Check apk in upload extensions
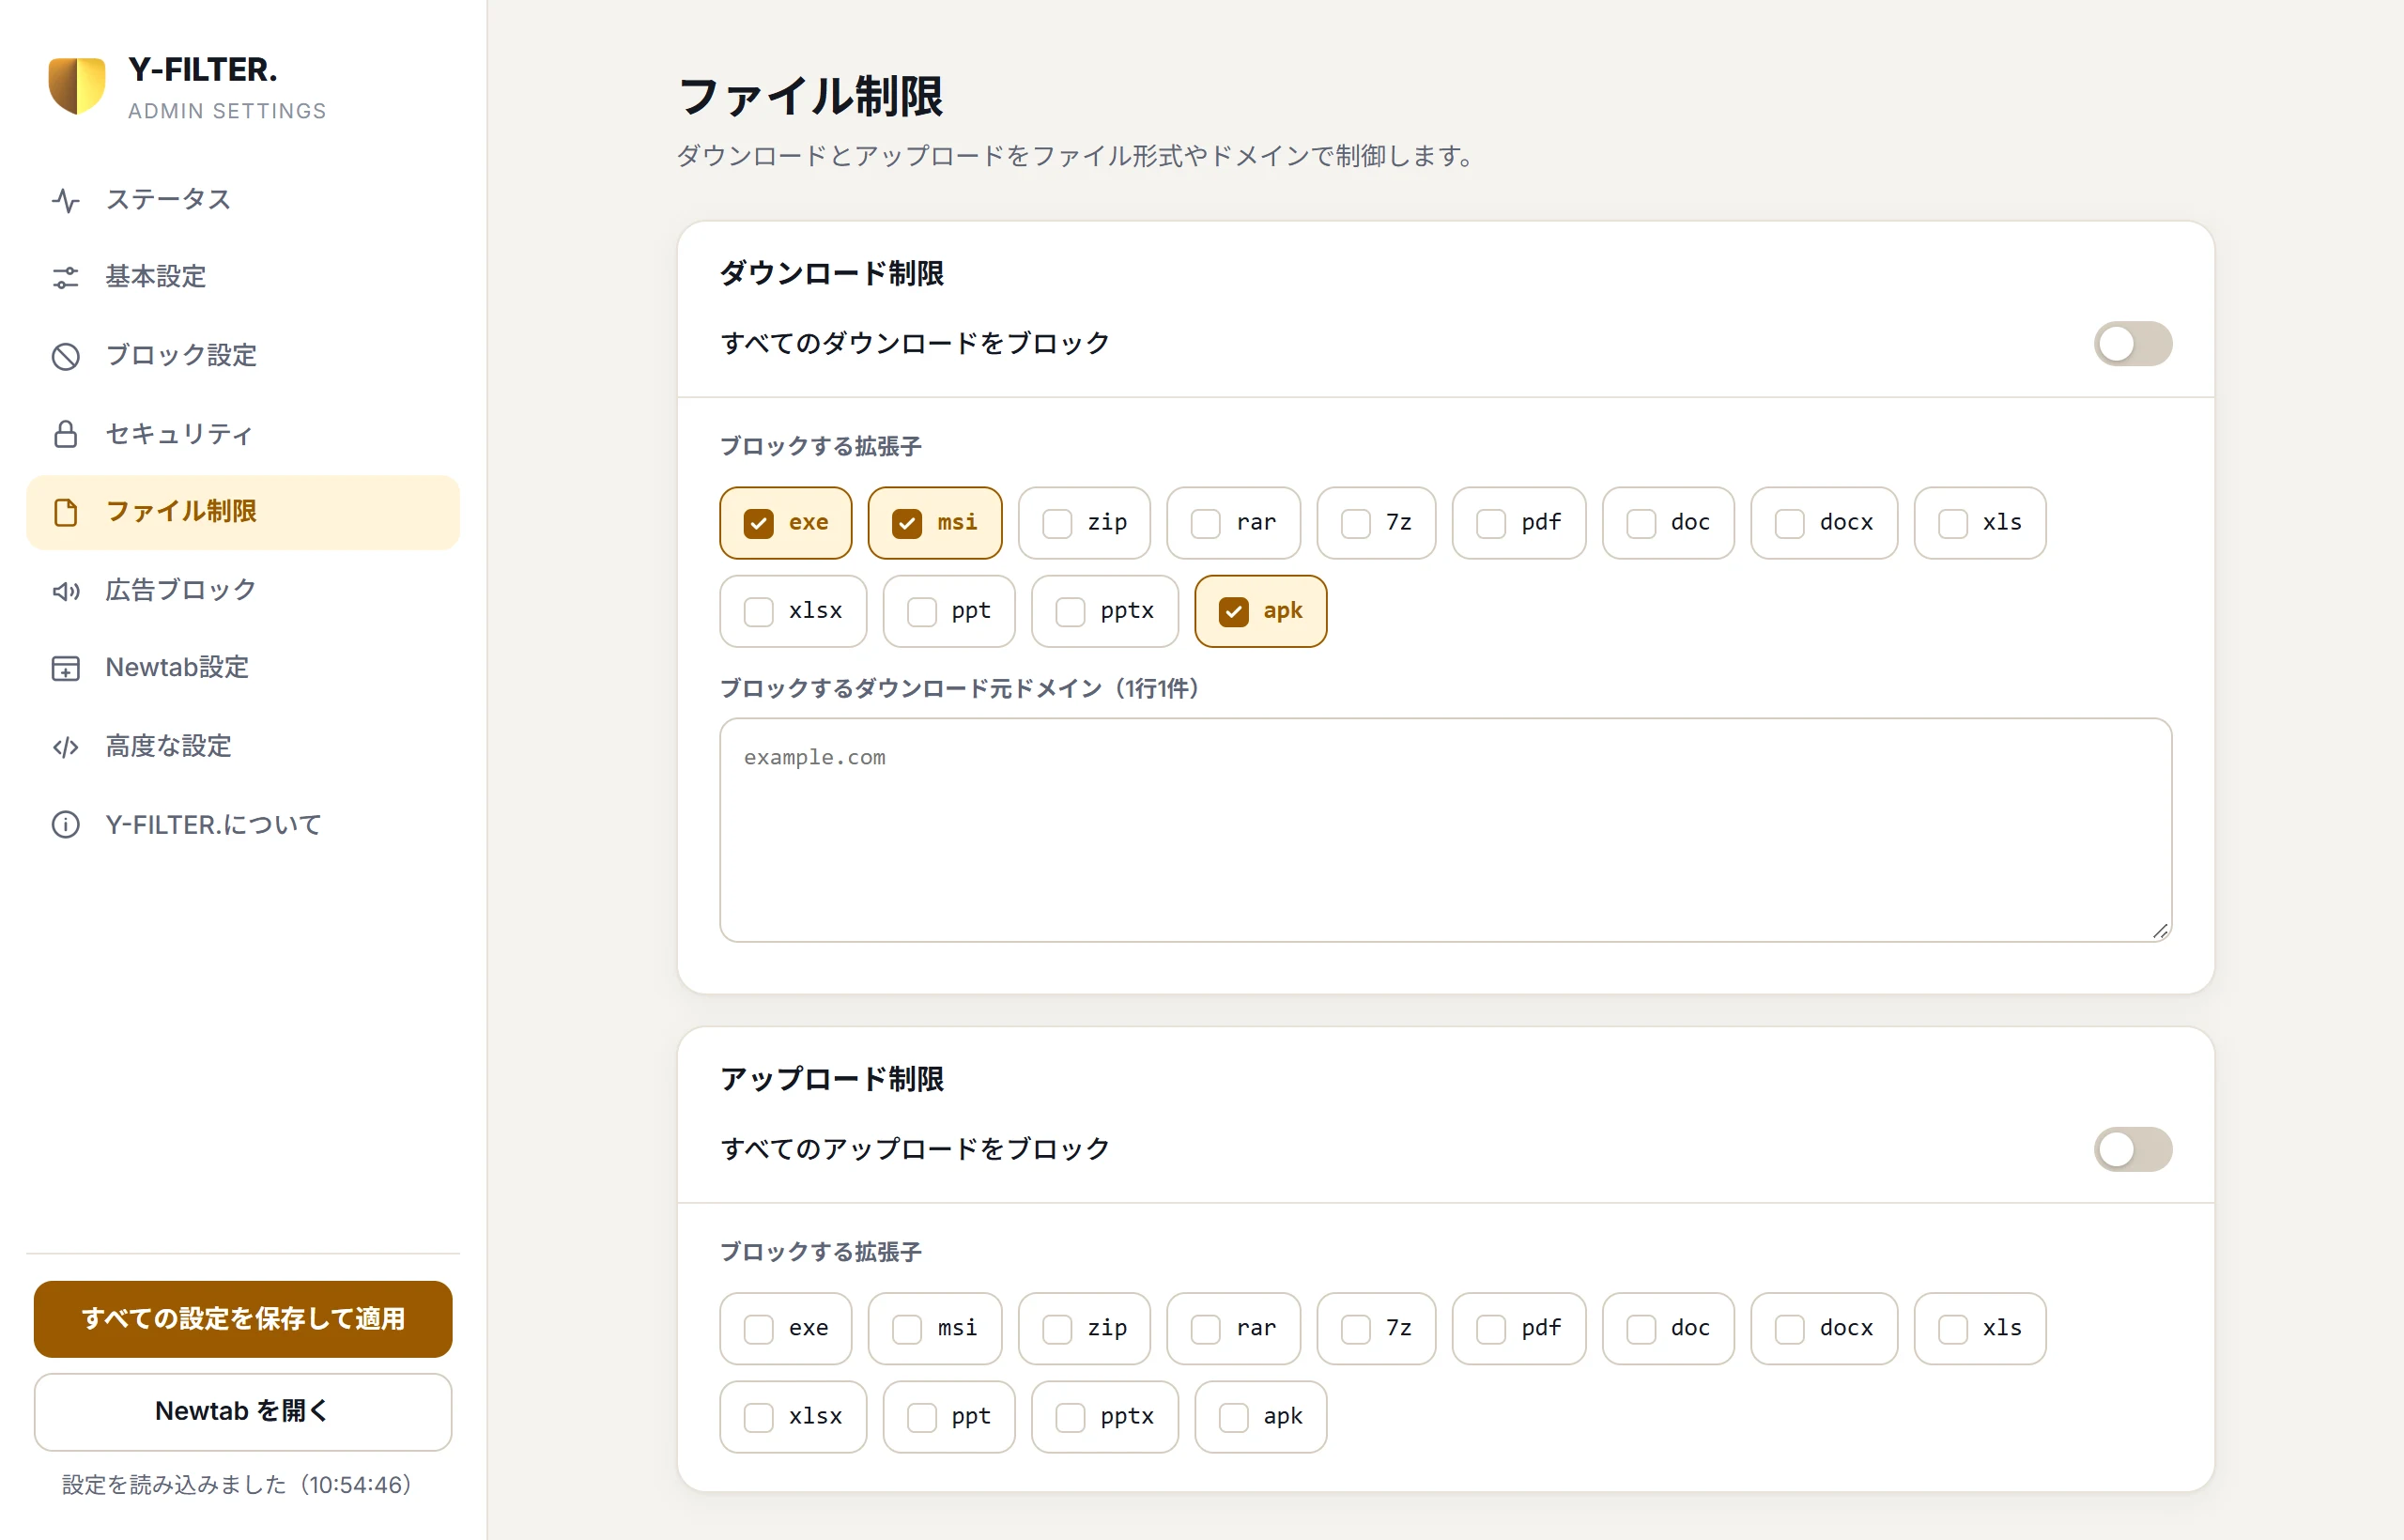2404x1540 pixels. (1260, 1417)
